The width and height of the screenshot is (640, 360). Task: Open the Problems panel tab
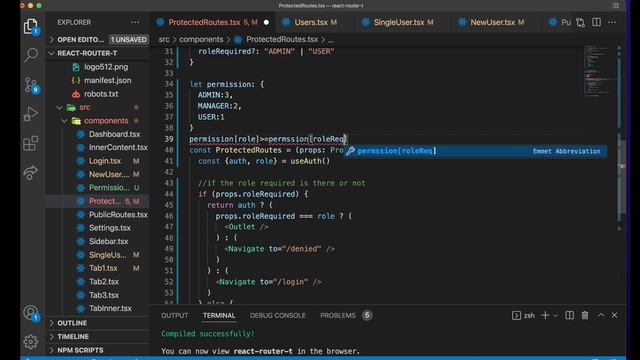338,316
